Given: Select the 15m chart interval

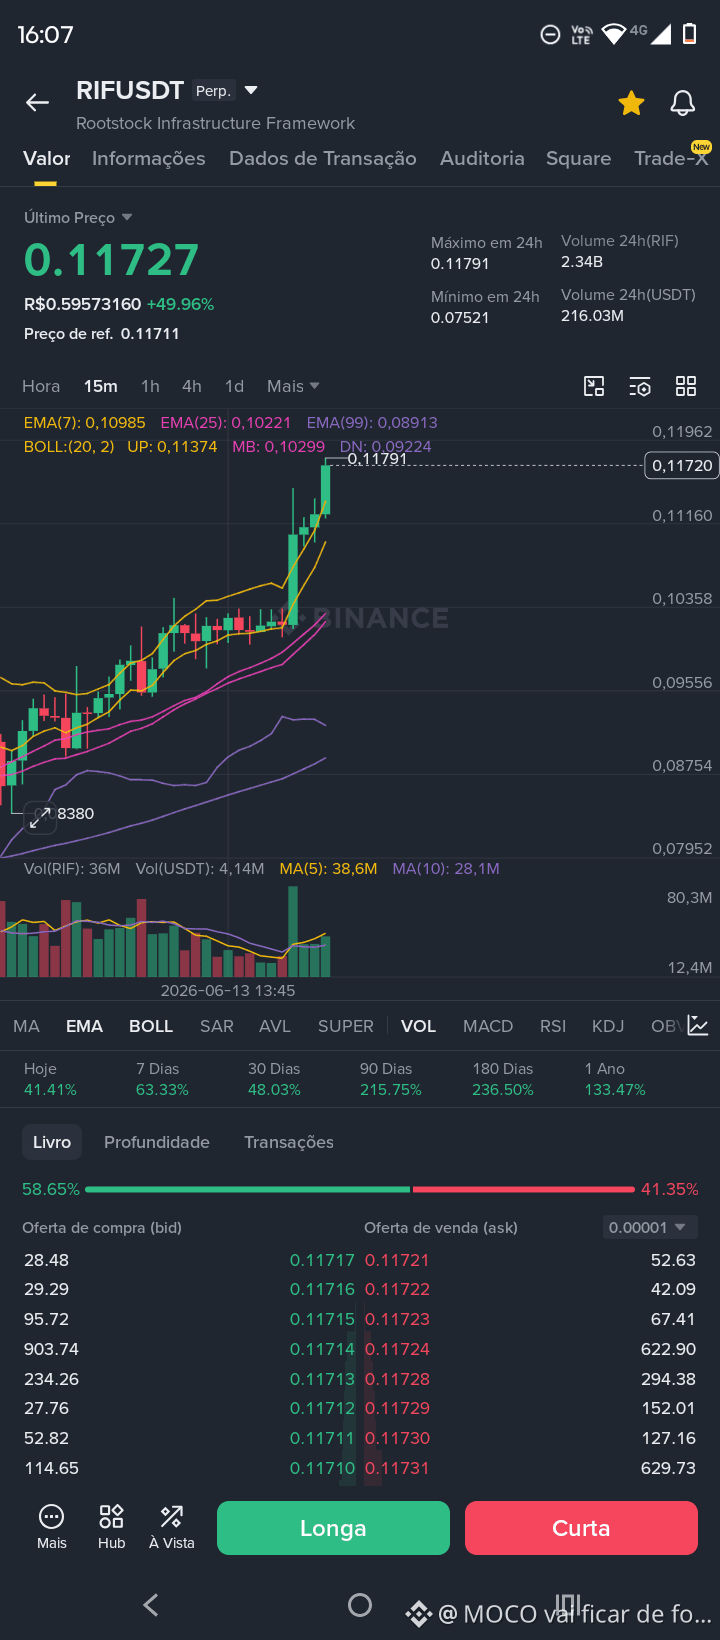Looking at the screenshot, I should click(x=100, y=386).
